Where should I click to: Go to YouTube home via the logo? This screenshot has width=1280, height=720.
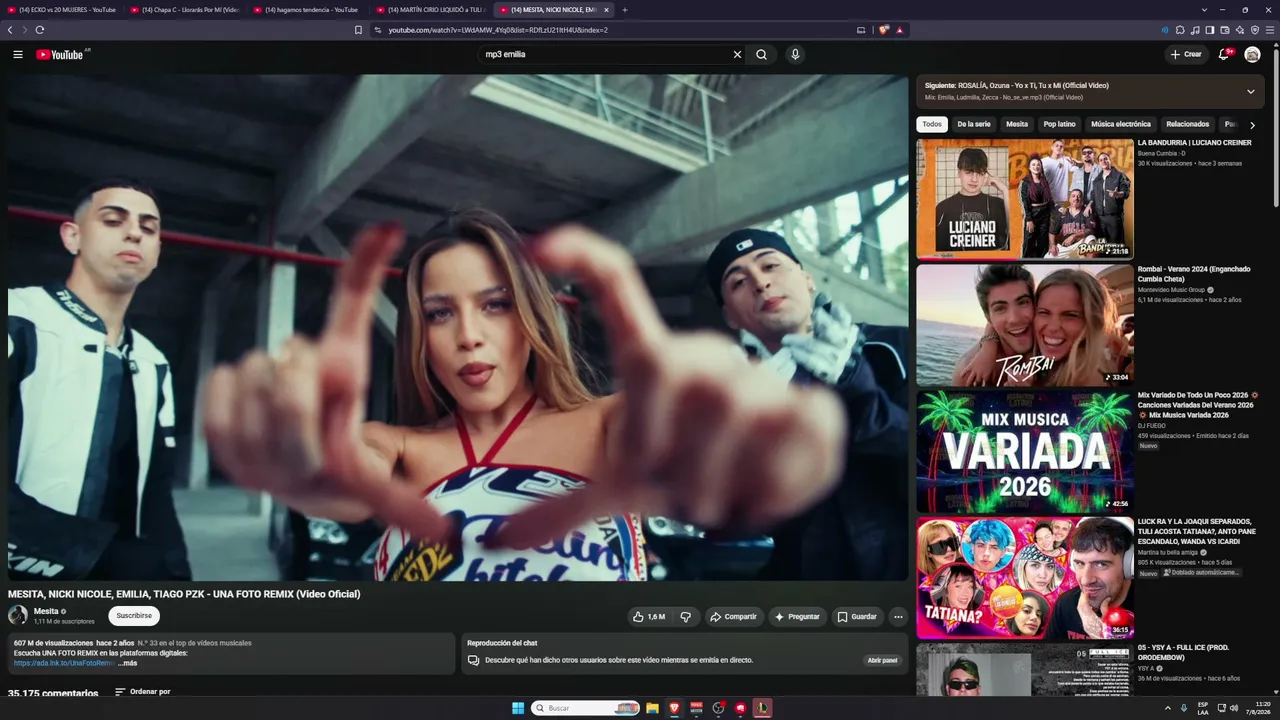pyautogui.click(x=60, y=54)
